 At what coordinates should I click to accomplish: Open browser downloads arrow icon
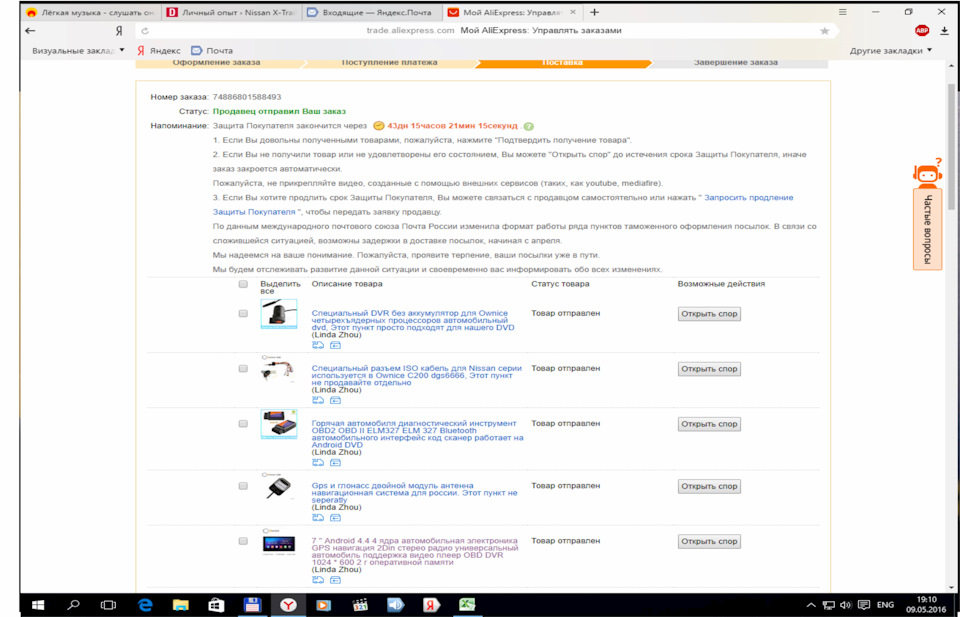click(945, 31)
